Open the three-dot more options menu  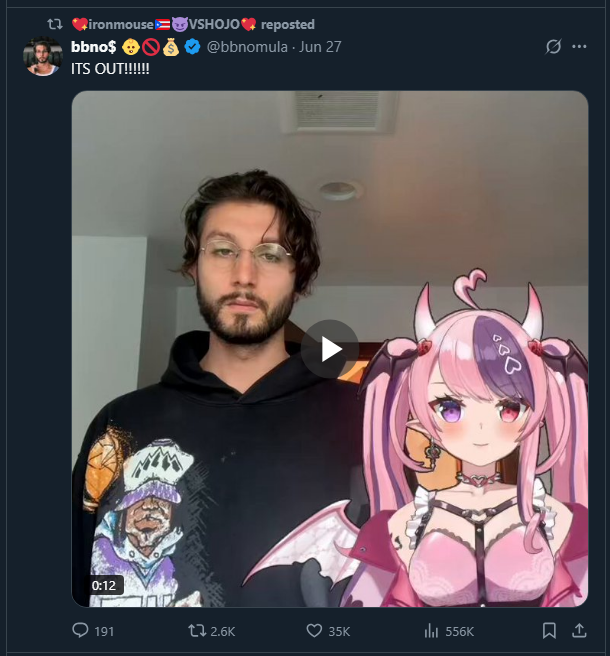click(x=579, y=46)
